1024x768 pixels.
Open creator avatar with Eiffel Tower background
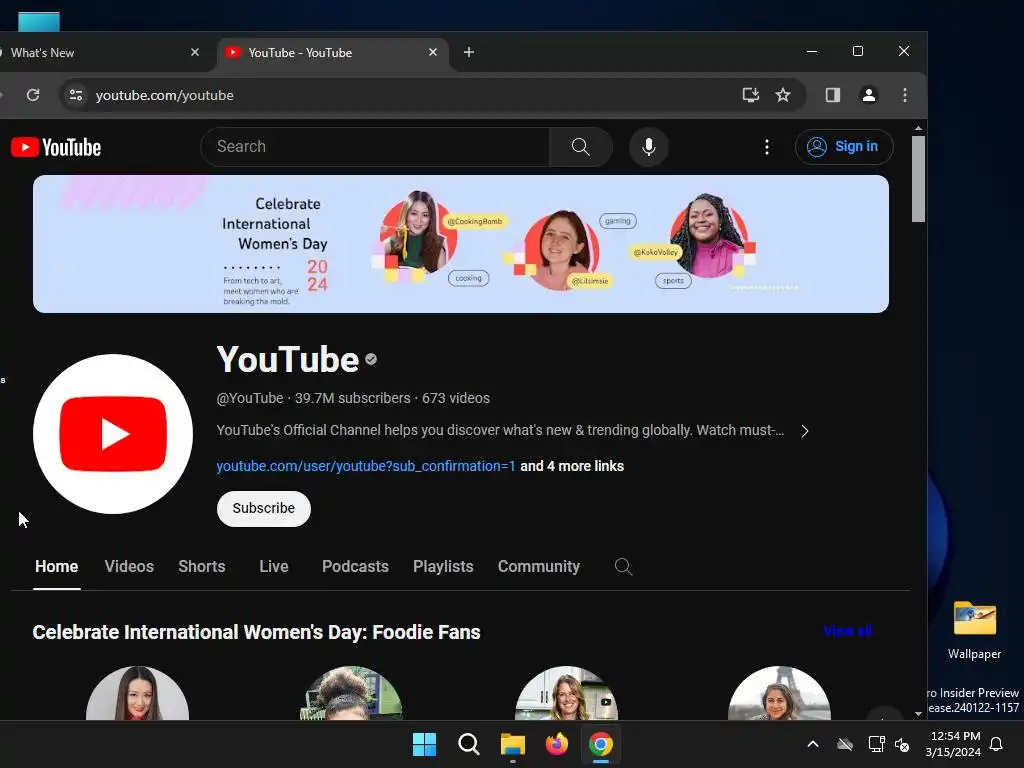(779, 694)
